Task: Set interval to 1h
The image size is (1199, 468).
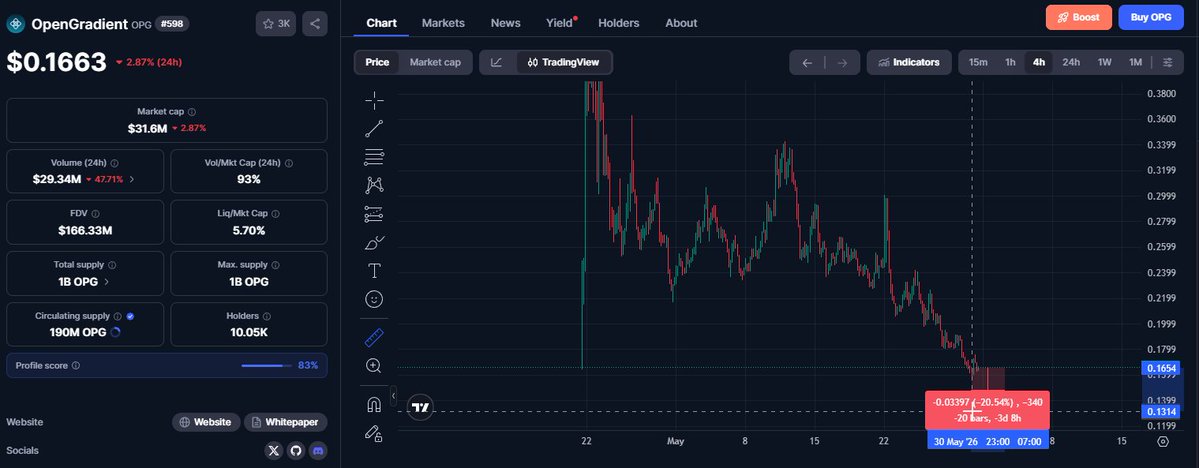Action: 1010,63
